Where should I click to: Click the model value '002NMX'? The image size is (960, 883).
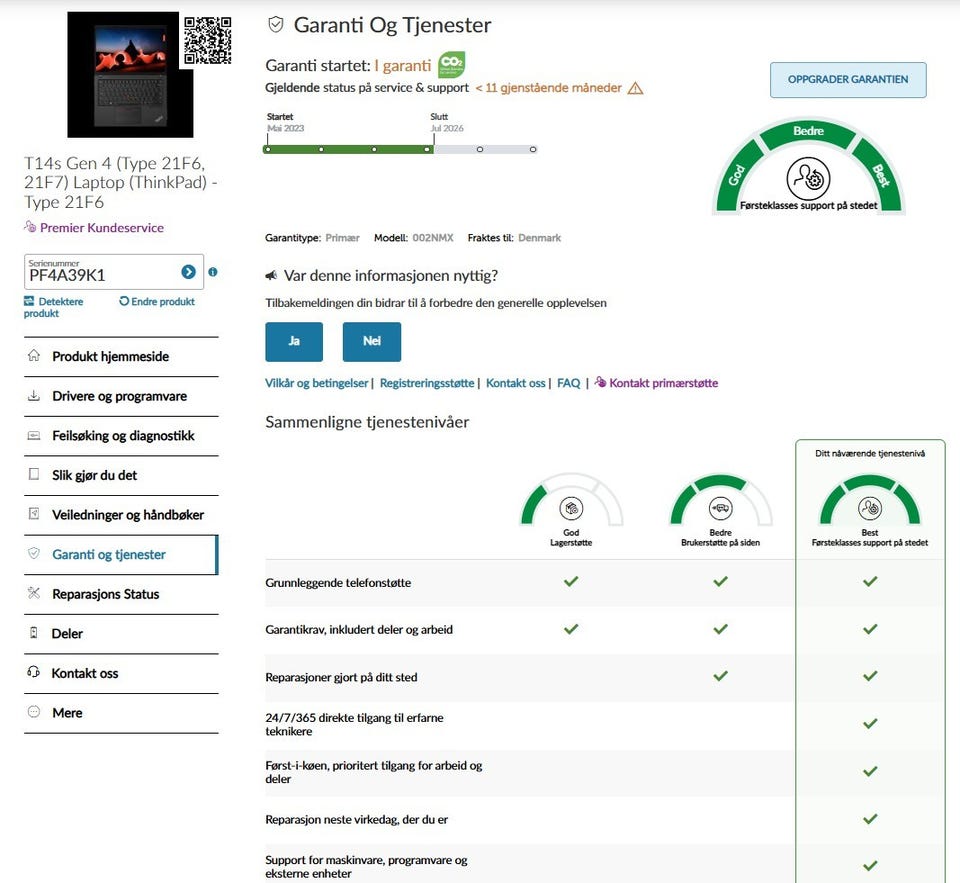[x=433, y=238]
